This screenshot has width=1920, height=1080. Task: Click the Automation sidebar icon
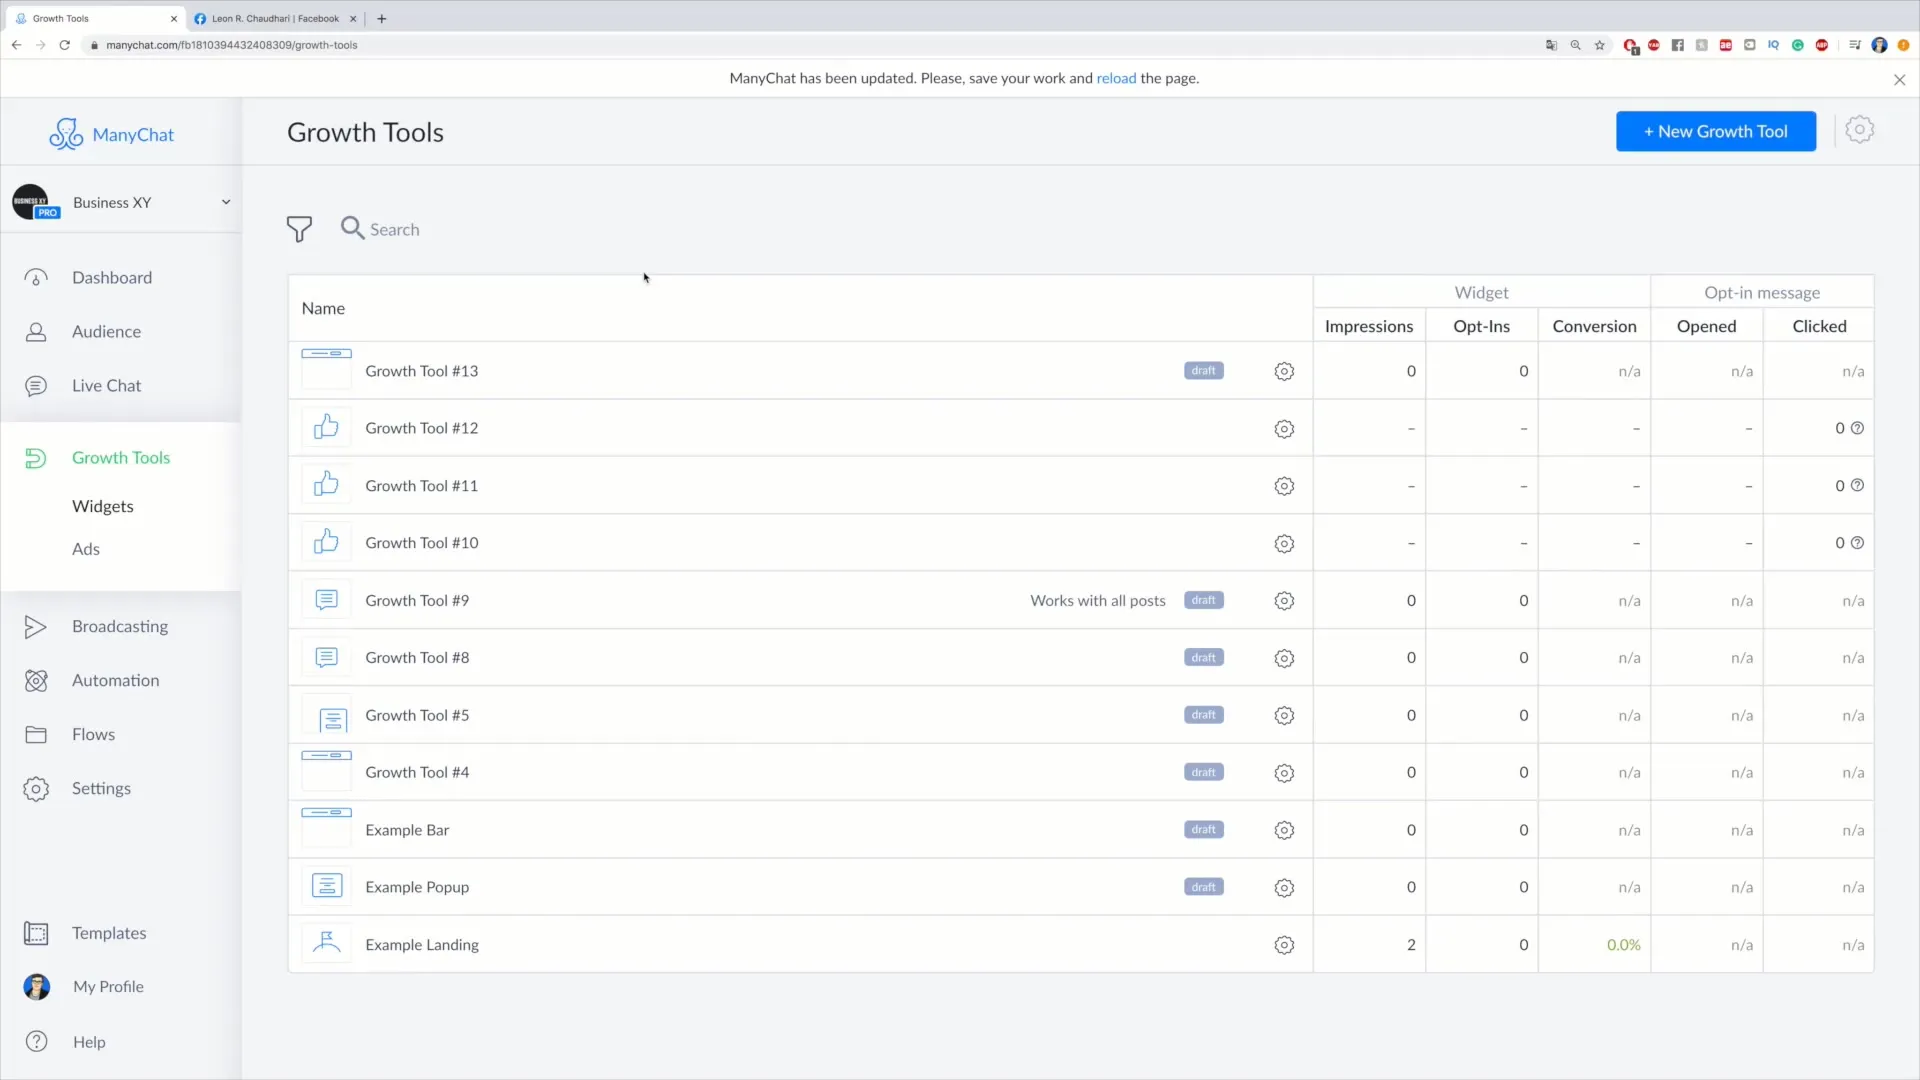34,679
